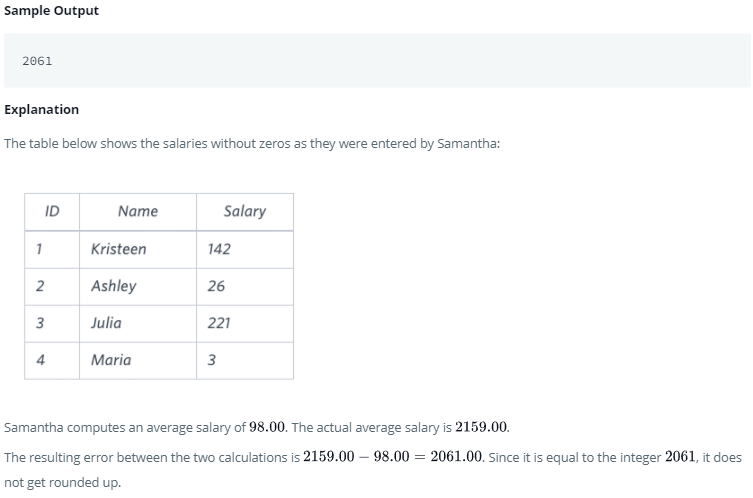Click the Explanation heading
The height and width of the screenshot is (498, 753).
pyautogui.click(x=41, y=109)
